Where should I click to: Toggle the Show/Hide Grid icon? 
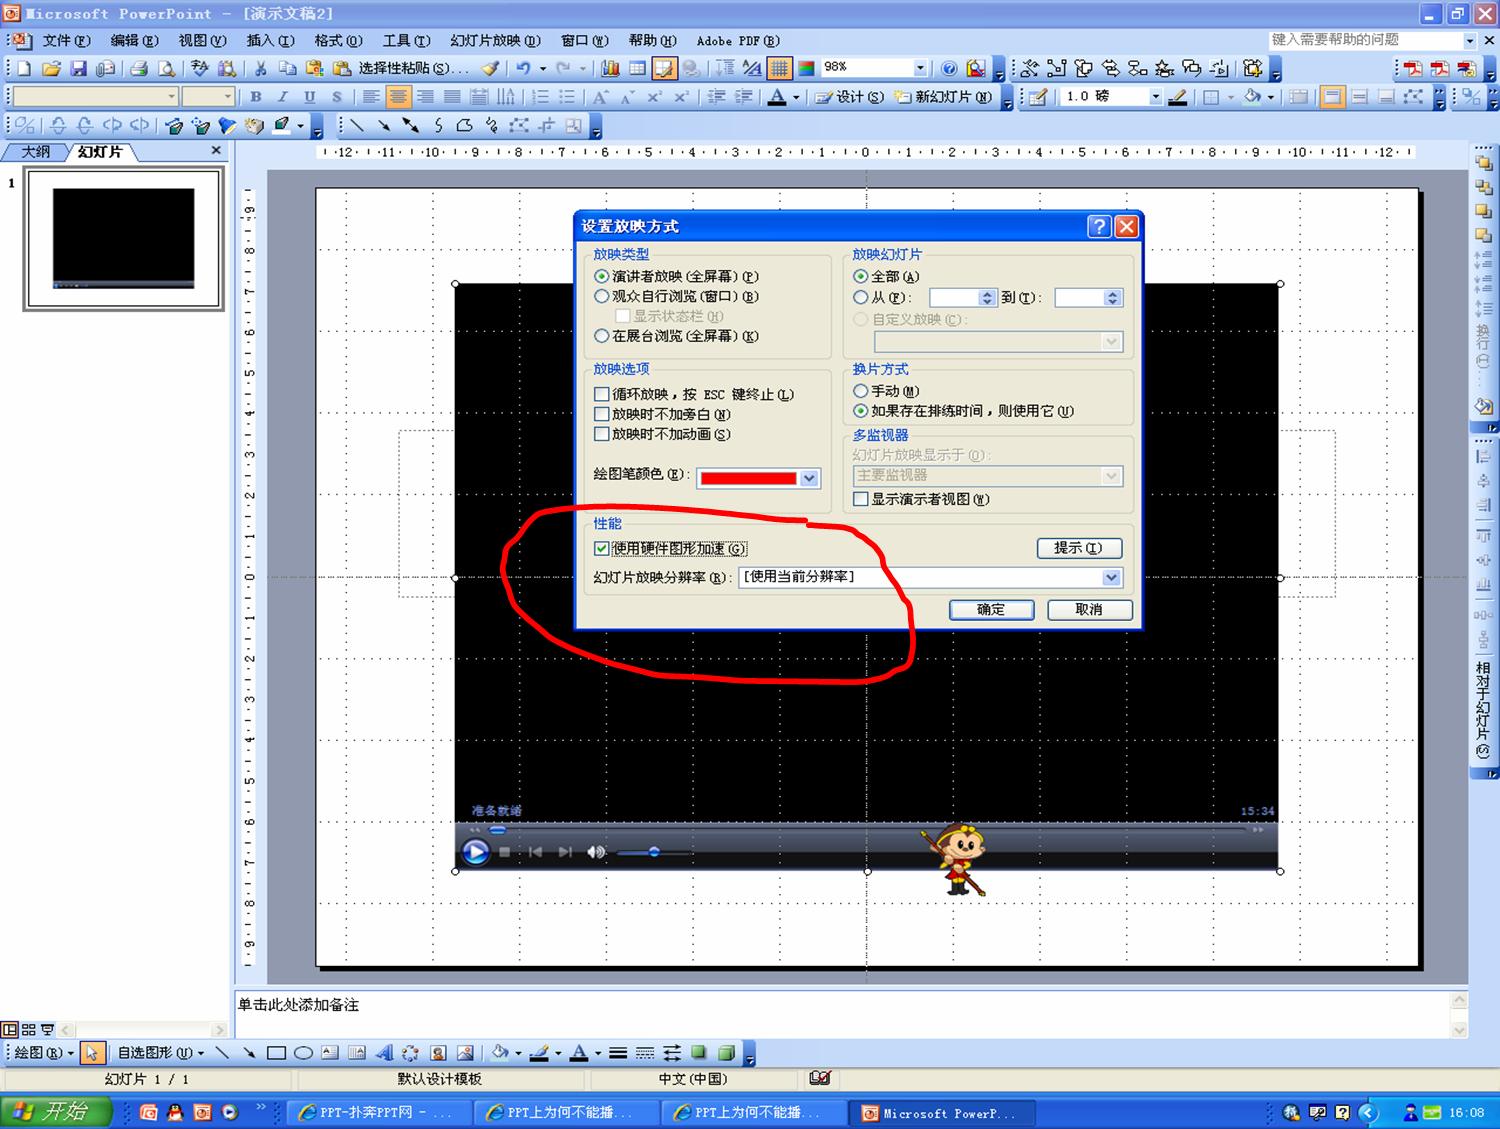click(x=779, y=69)
